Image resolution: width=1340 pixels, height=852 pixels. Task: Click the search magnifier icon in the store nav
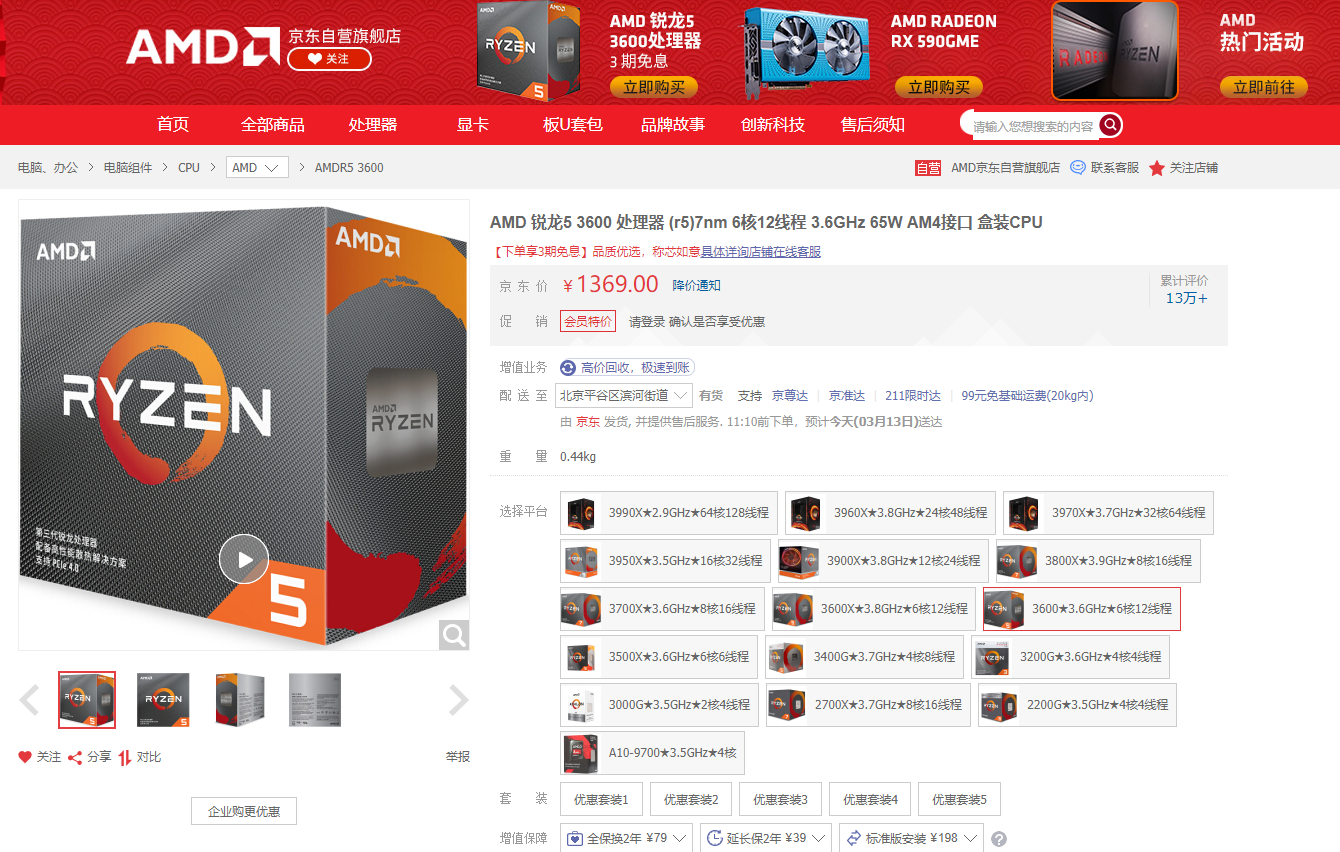click(1110, 125)
